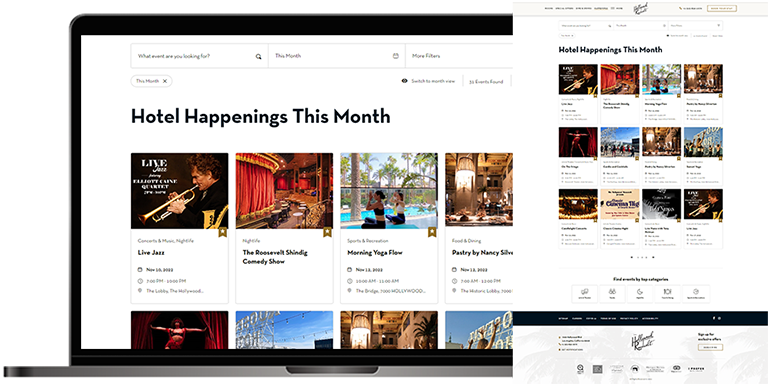Bookmark the Live Jazz card in laptop view

pos(222,232)
